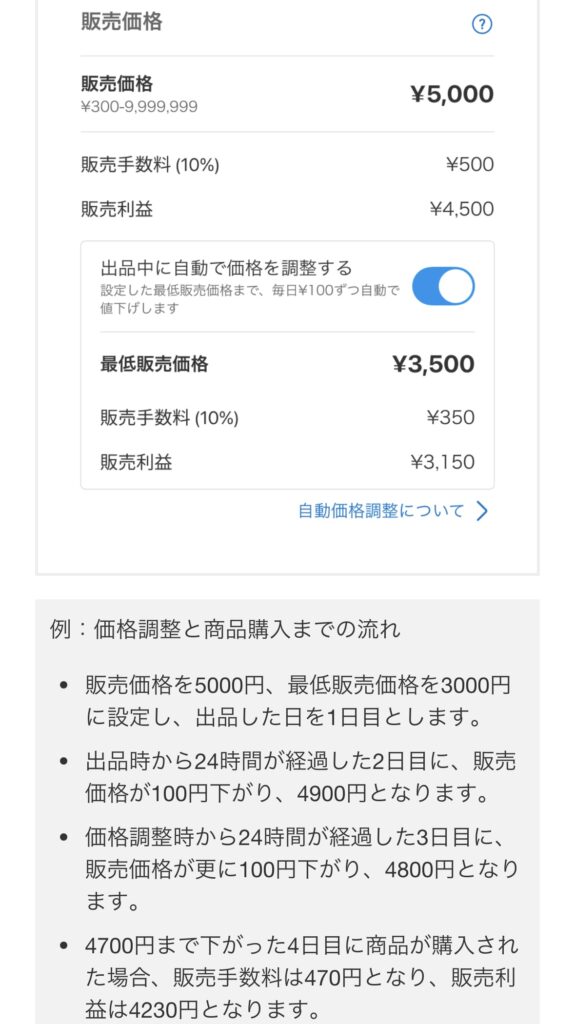575x1024 pixels.
Task: Tap the daily ¥100 reduction description text
Action: 250,300
